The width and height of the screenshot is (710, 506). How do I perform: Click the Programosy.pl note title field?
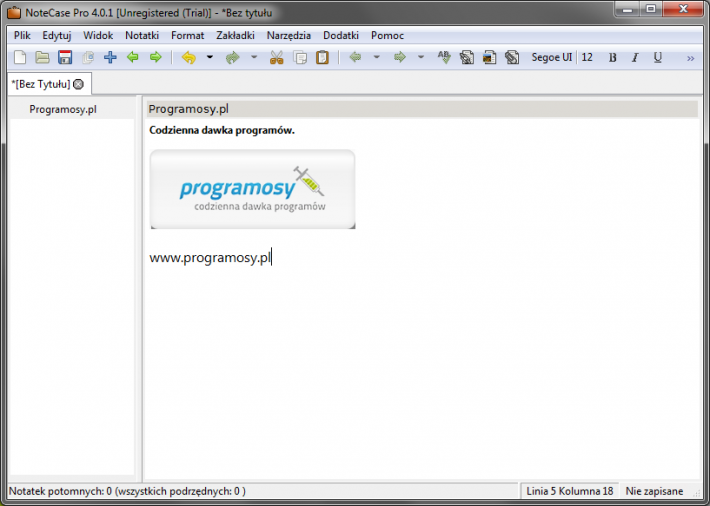click(x=422, y=109)
